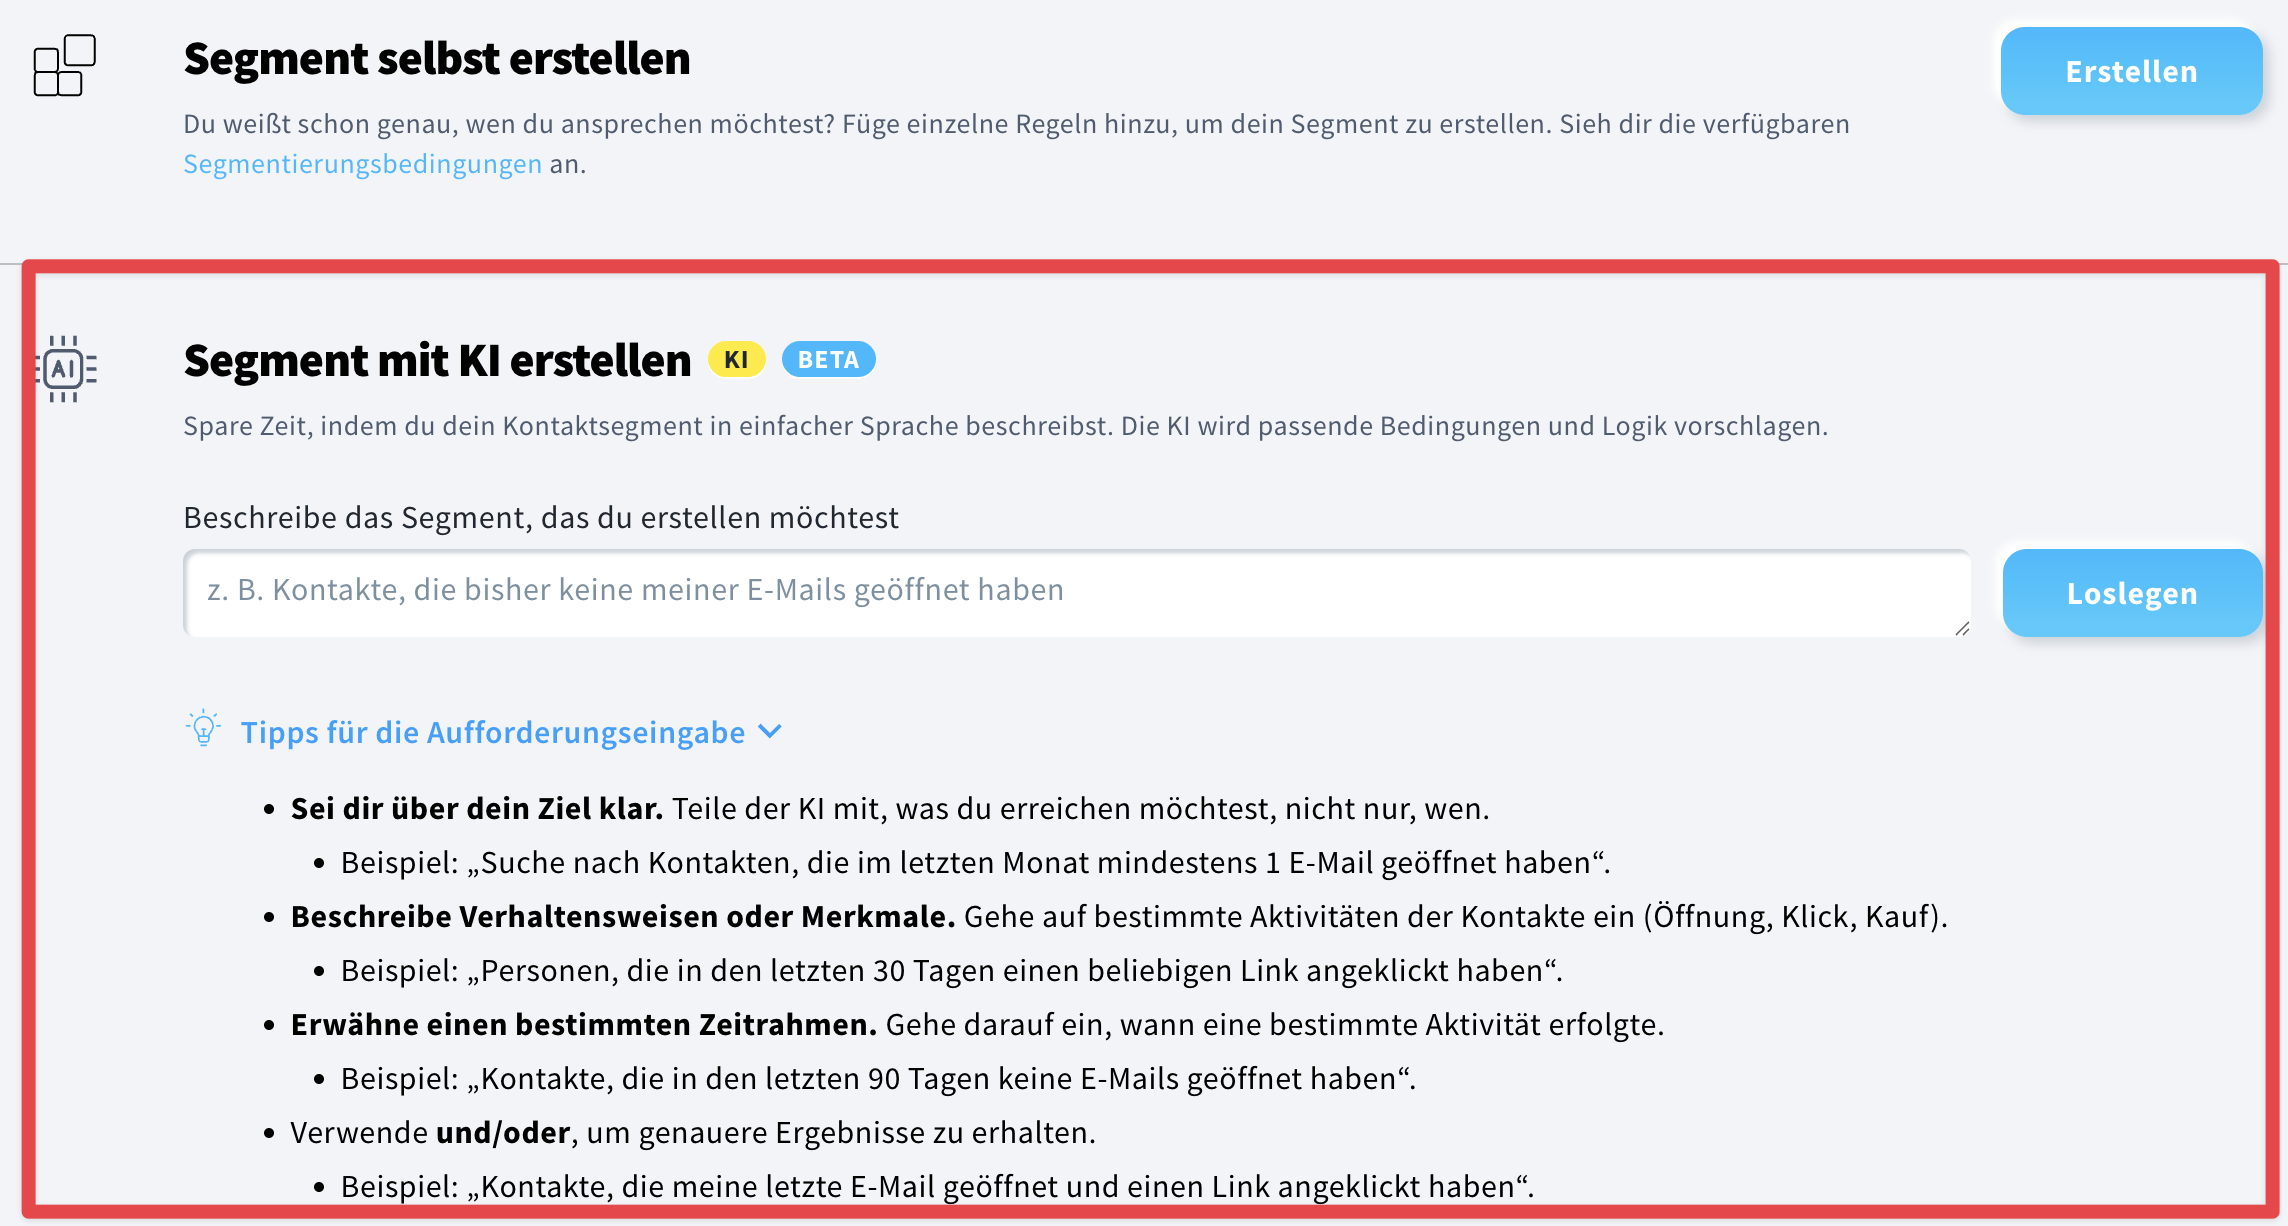
Task: Click the textarea resize grip icon
Action: (1962, 627)
